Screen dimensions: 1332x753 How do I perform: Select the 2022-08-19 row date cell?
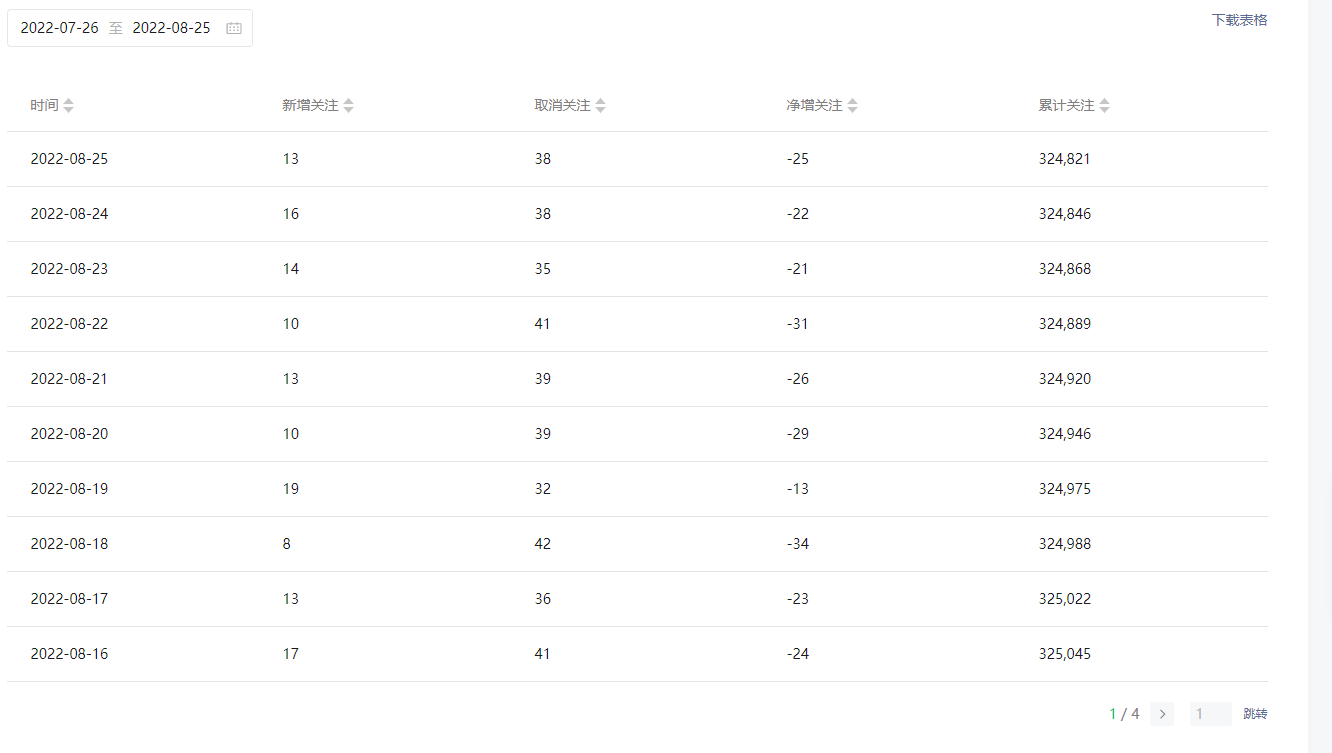click(x=69, y=489)
